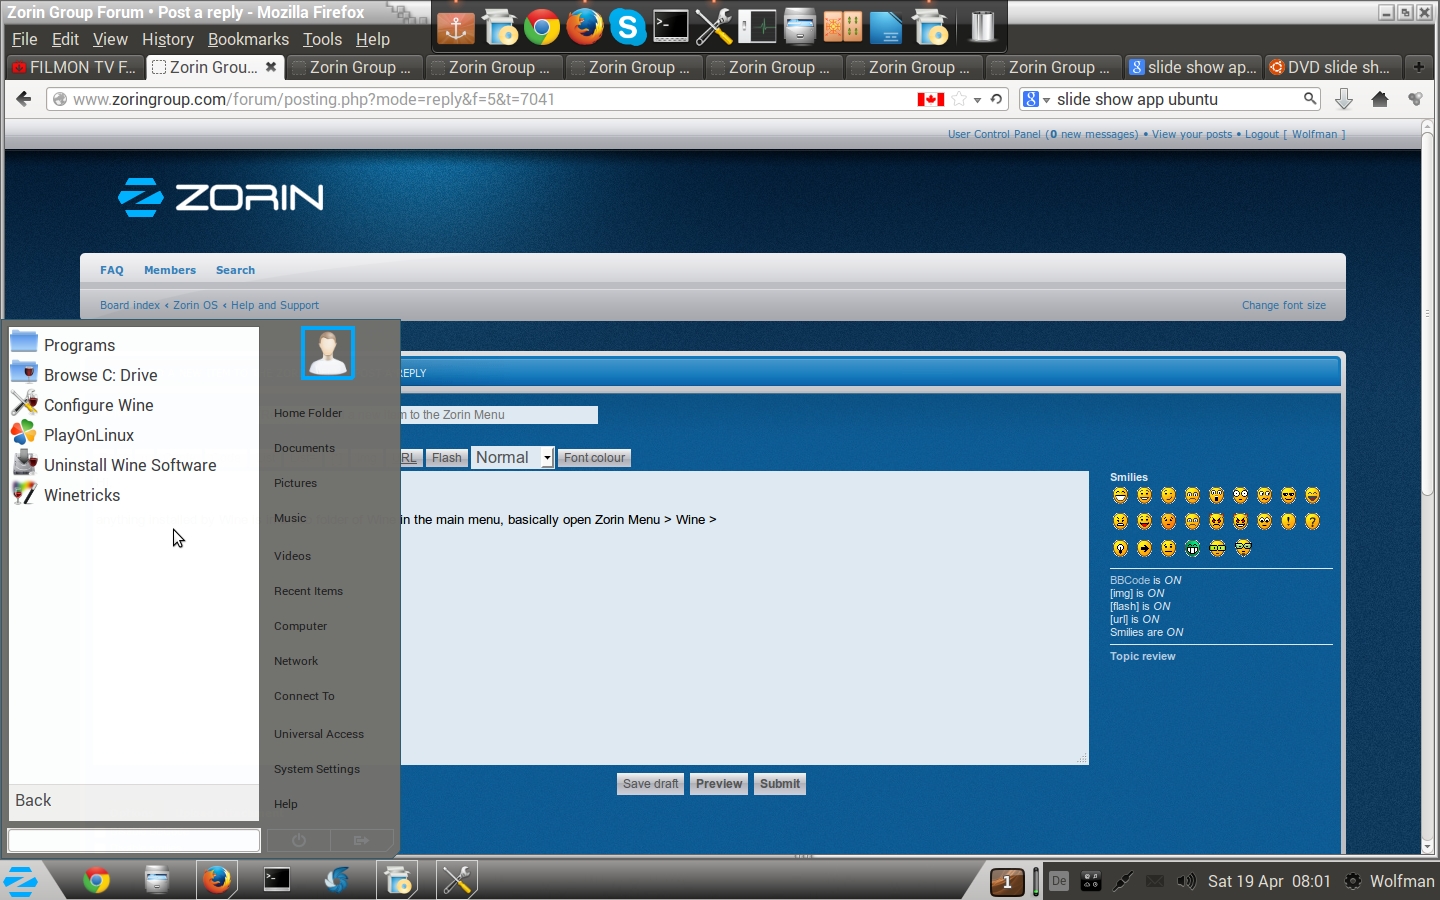Image resolution: width=1440 pixels, height=900 pixels.
Task: Launch Skype from the top dock
Action: coord(627,27)
